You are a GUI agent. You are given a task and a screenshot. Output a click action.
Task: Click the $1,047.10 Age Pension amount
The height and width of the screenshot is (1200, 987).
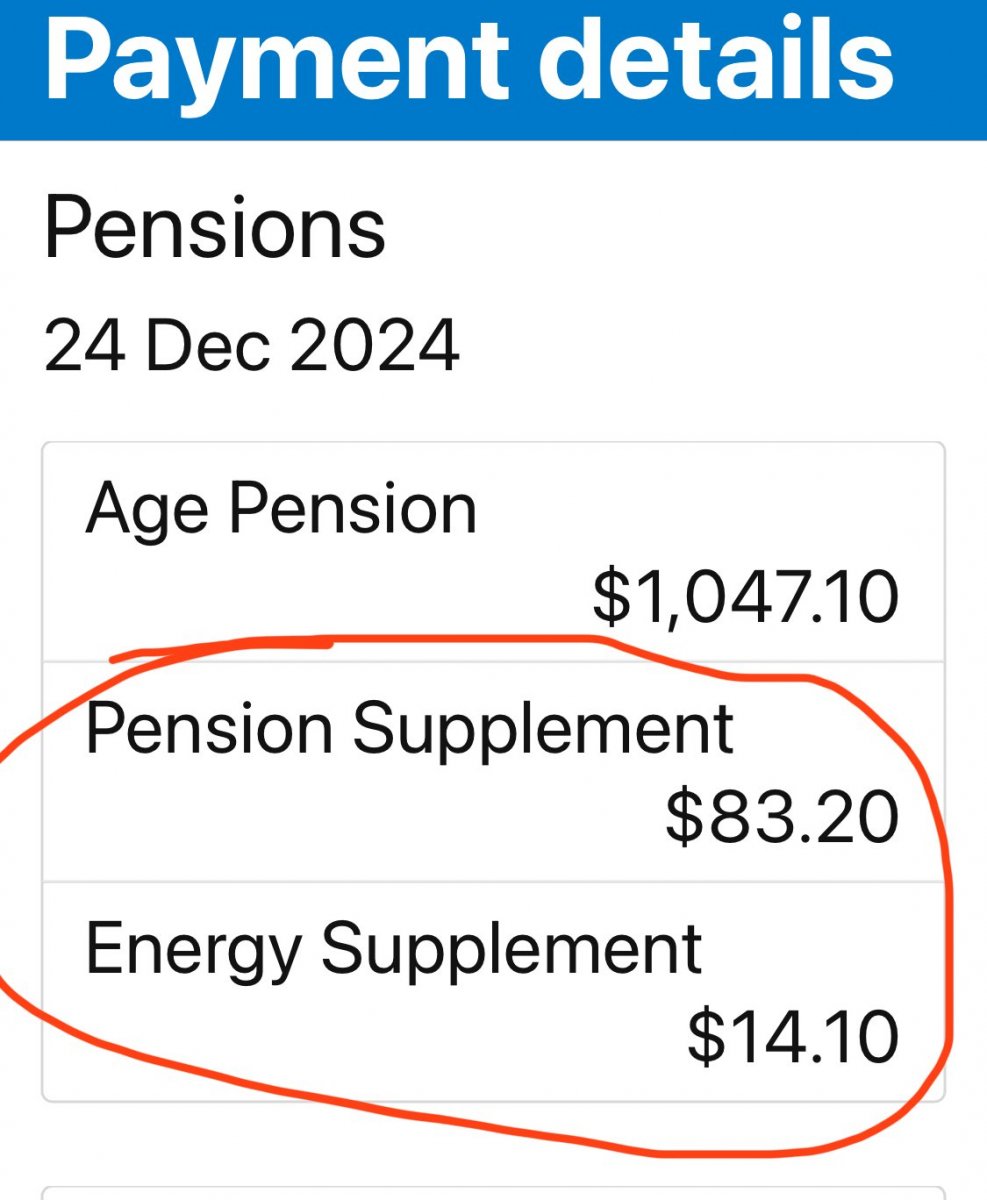coord(745,597)
